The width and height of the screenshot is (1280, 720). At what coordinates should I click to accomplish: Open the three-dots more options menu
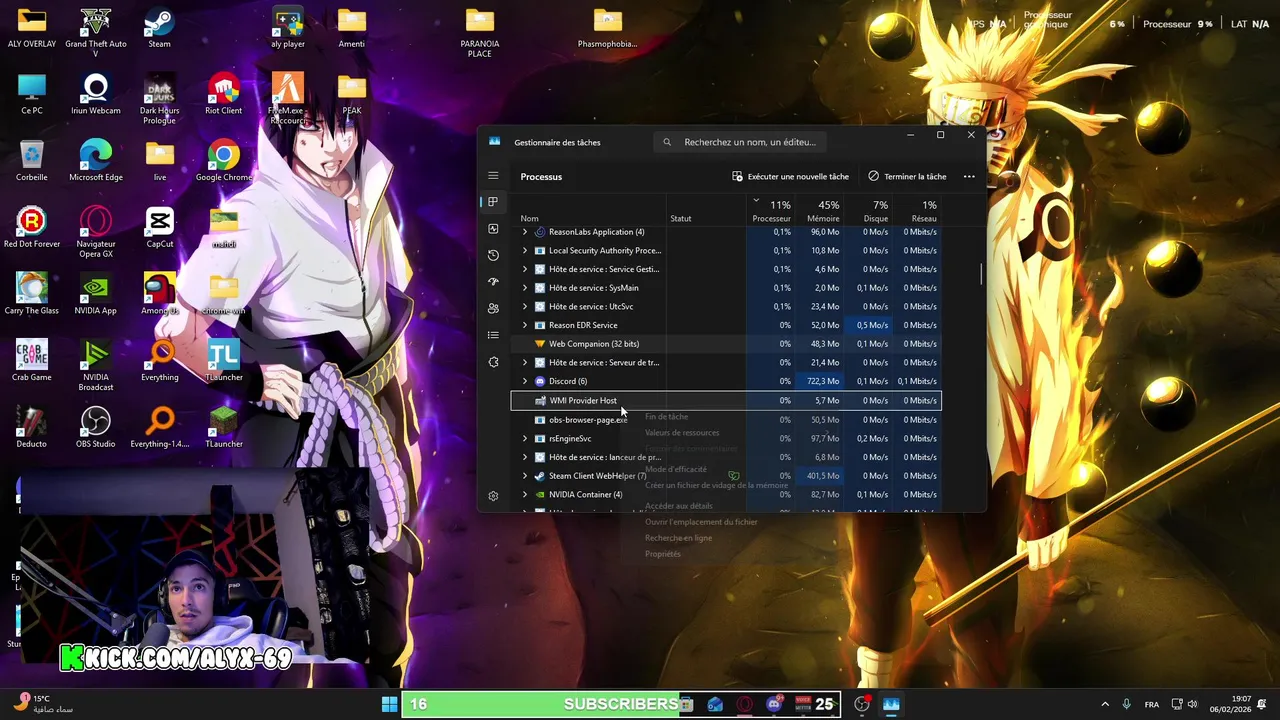(x=969, y=176)
